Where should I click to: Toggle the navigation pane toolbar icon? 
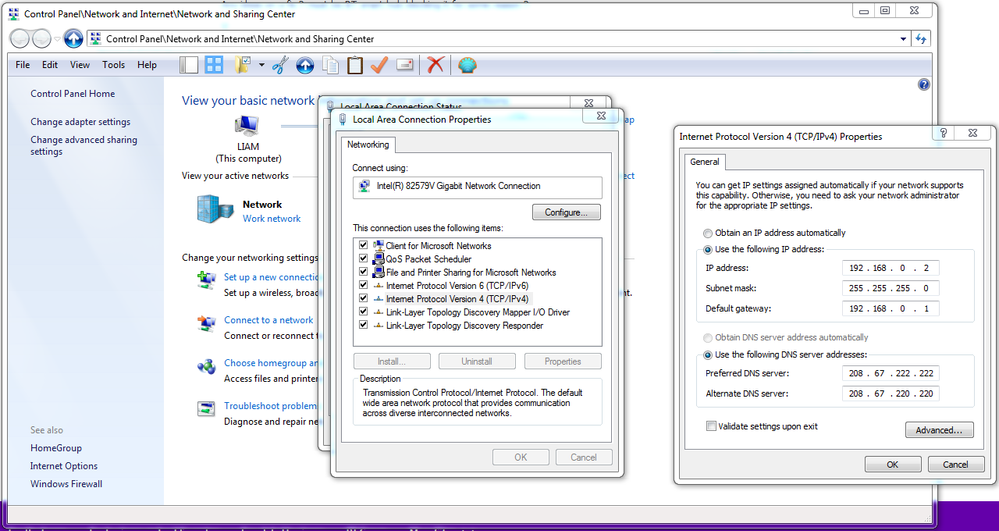point(189,65)
